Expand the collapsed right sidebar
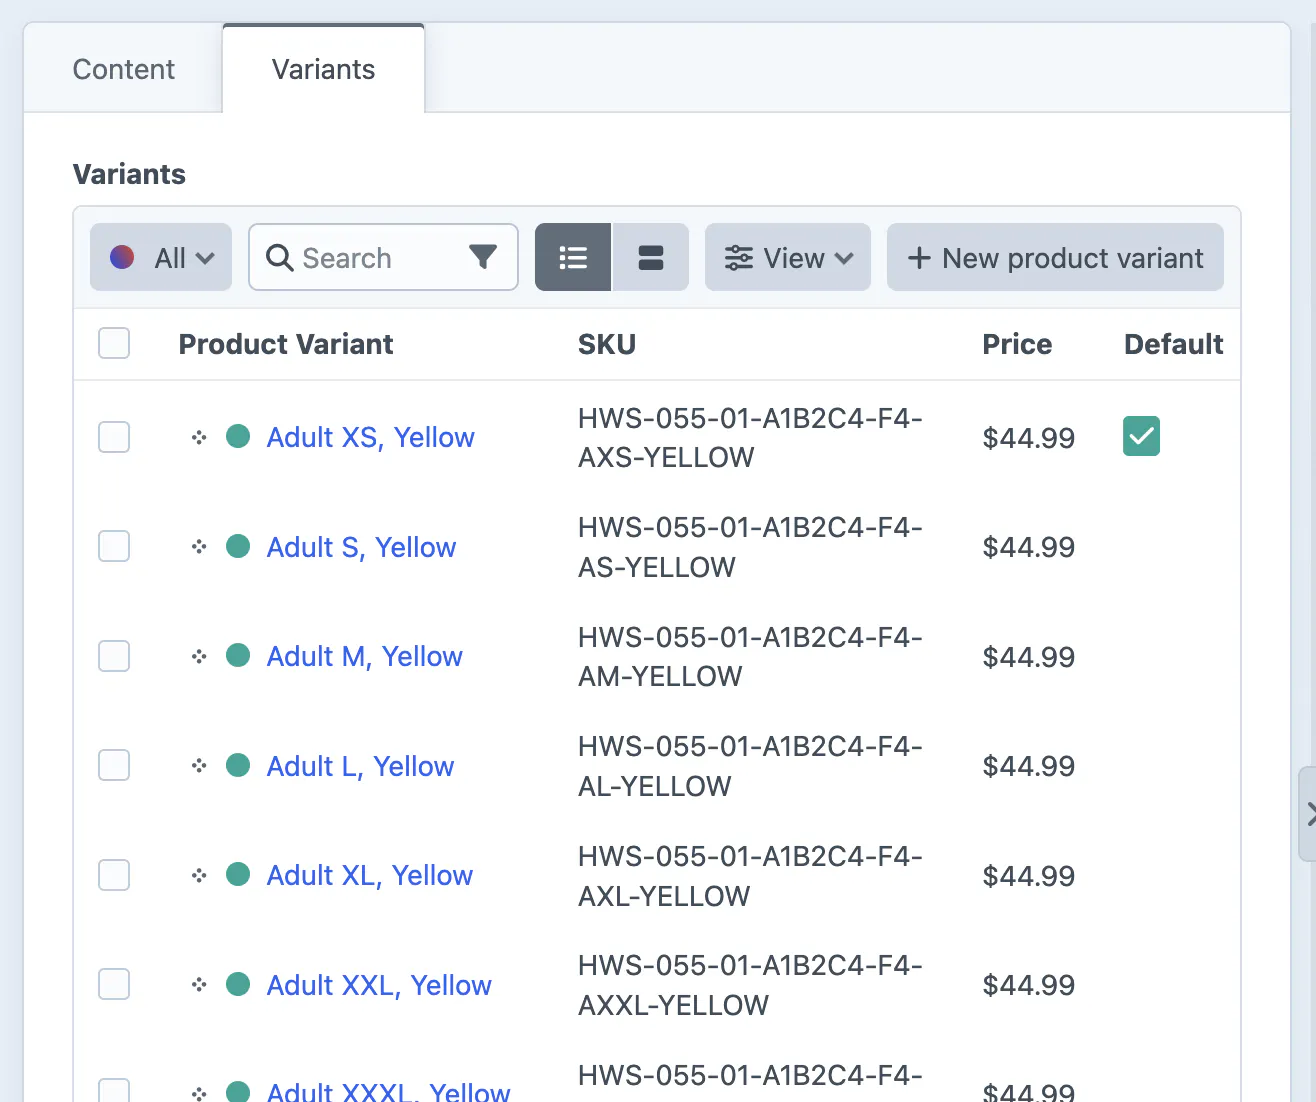The image size is (1316, 1102). point(1308,814)
